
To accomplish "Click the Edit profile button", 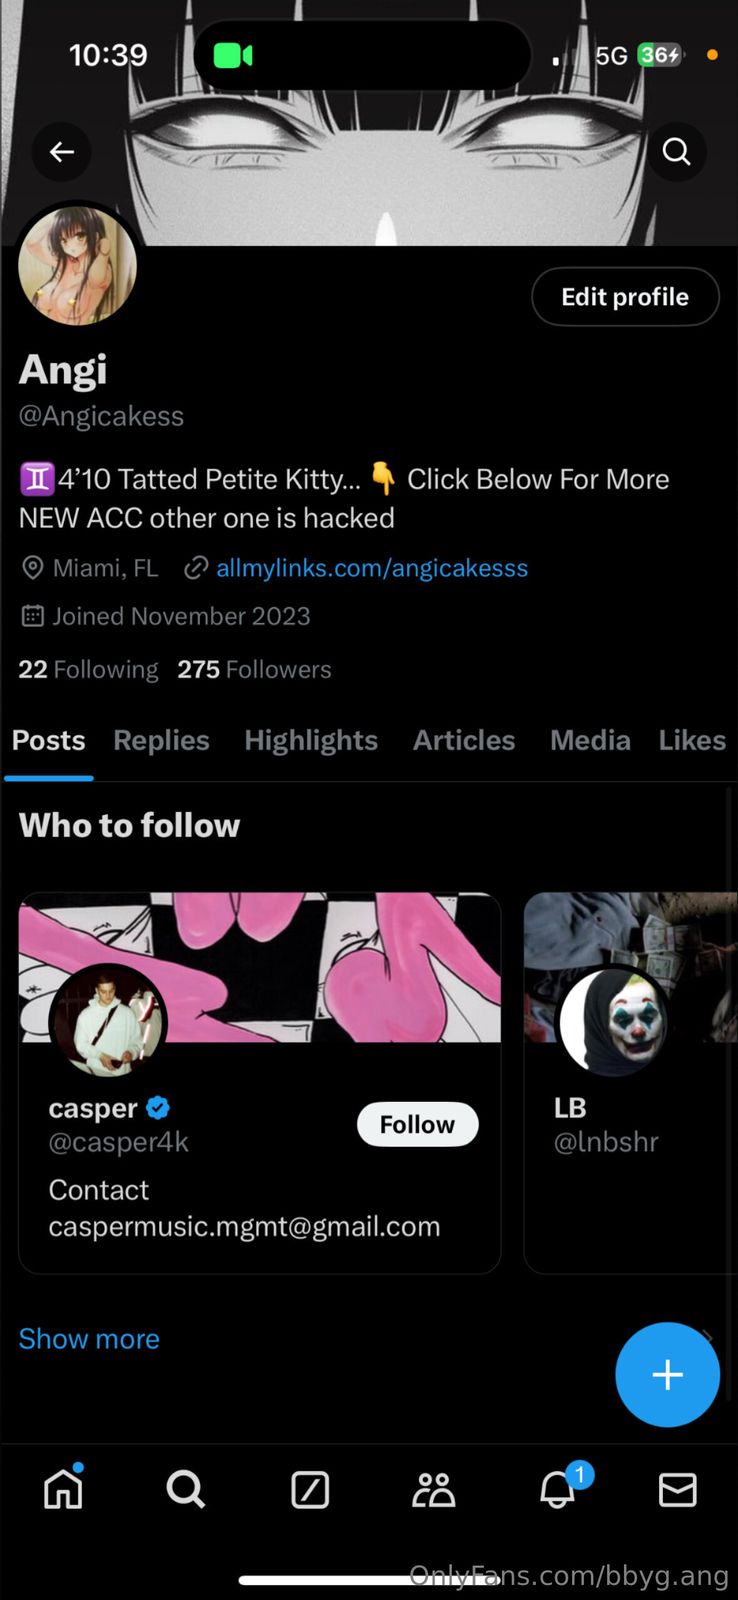I will pos(625,297).
